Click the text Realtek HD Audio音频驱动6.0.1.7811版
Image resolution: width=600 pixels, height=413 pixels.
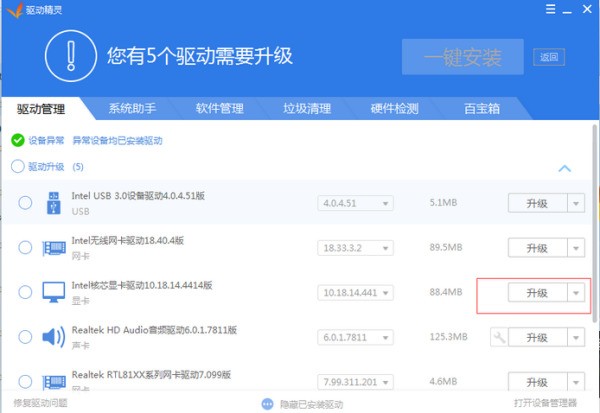pos(154,330)
